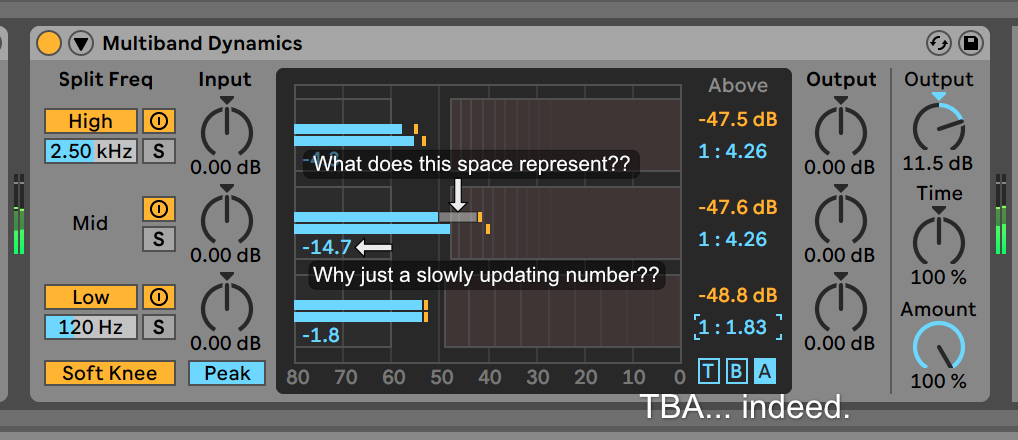Toggle the High band on/off button

[x=91, y=121]
